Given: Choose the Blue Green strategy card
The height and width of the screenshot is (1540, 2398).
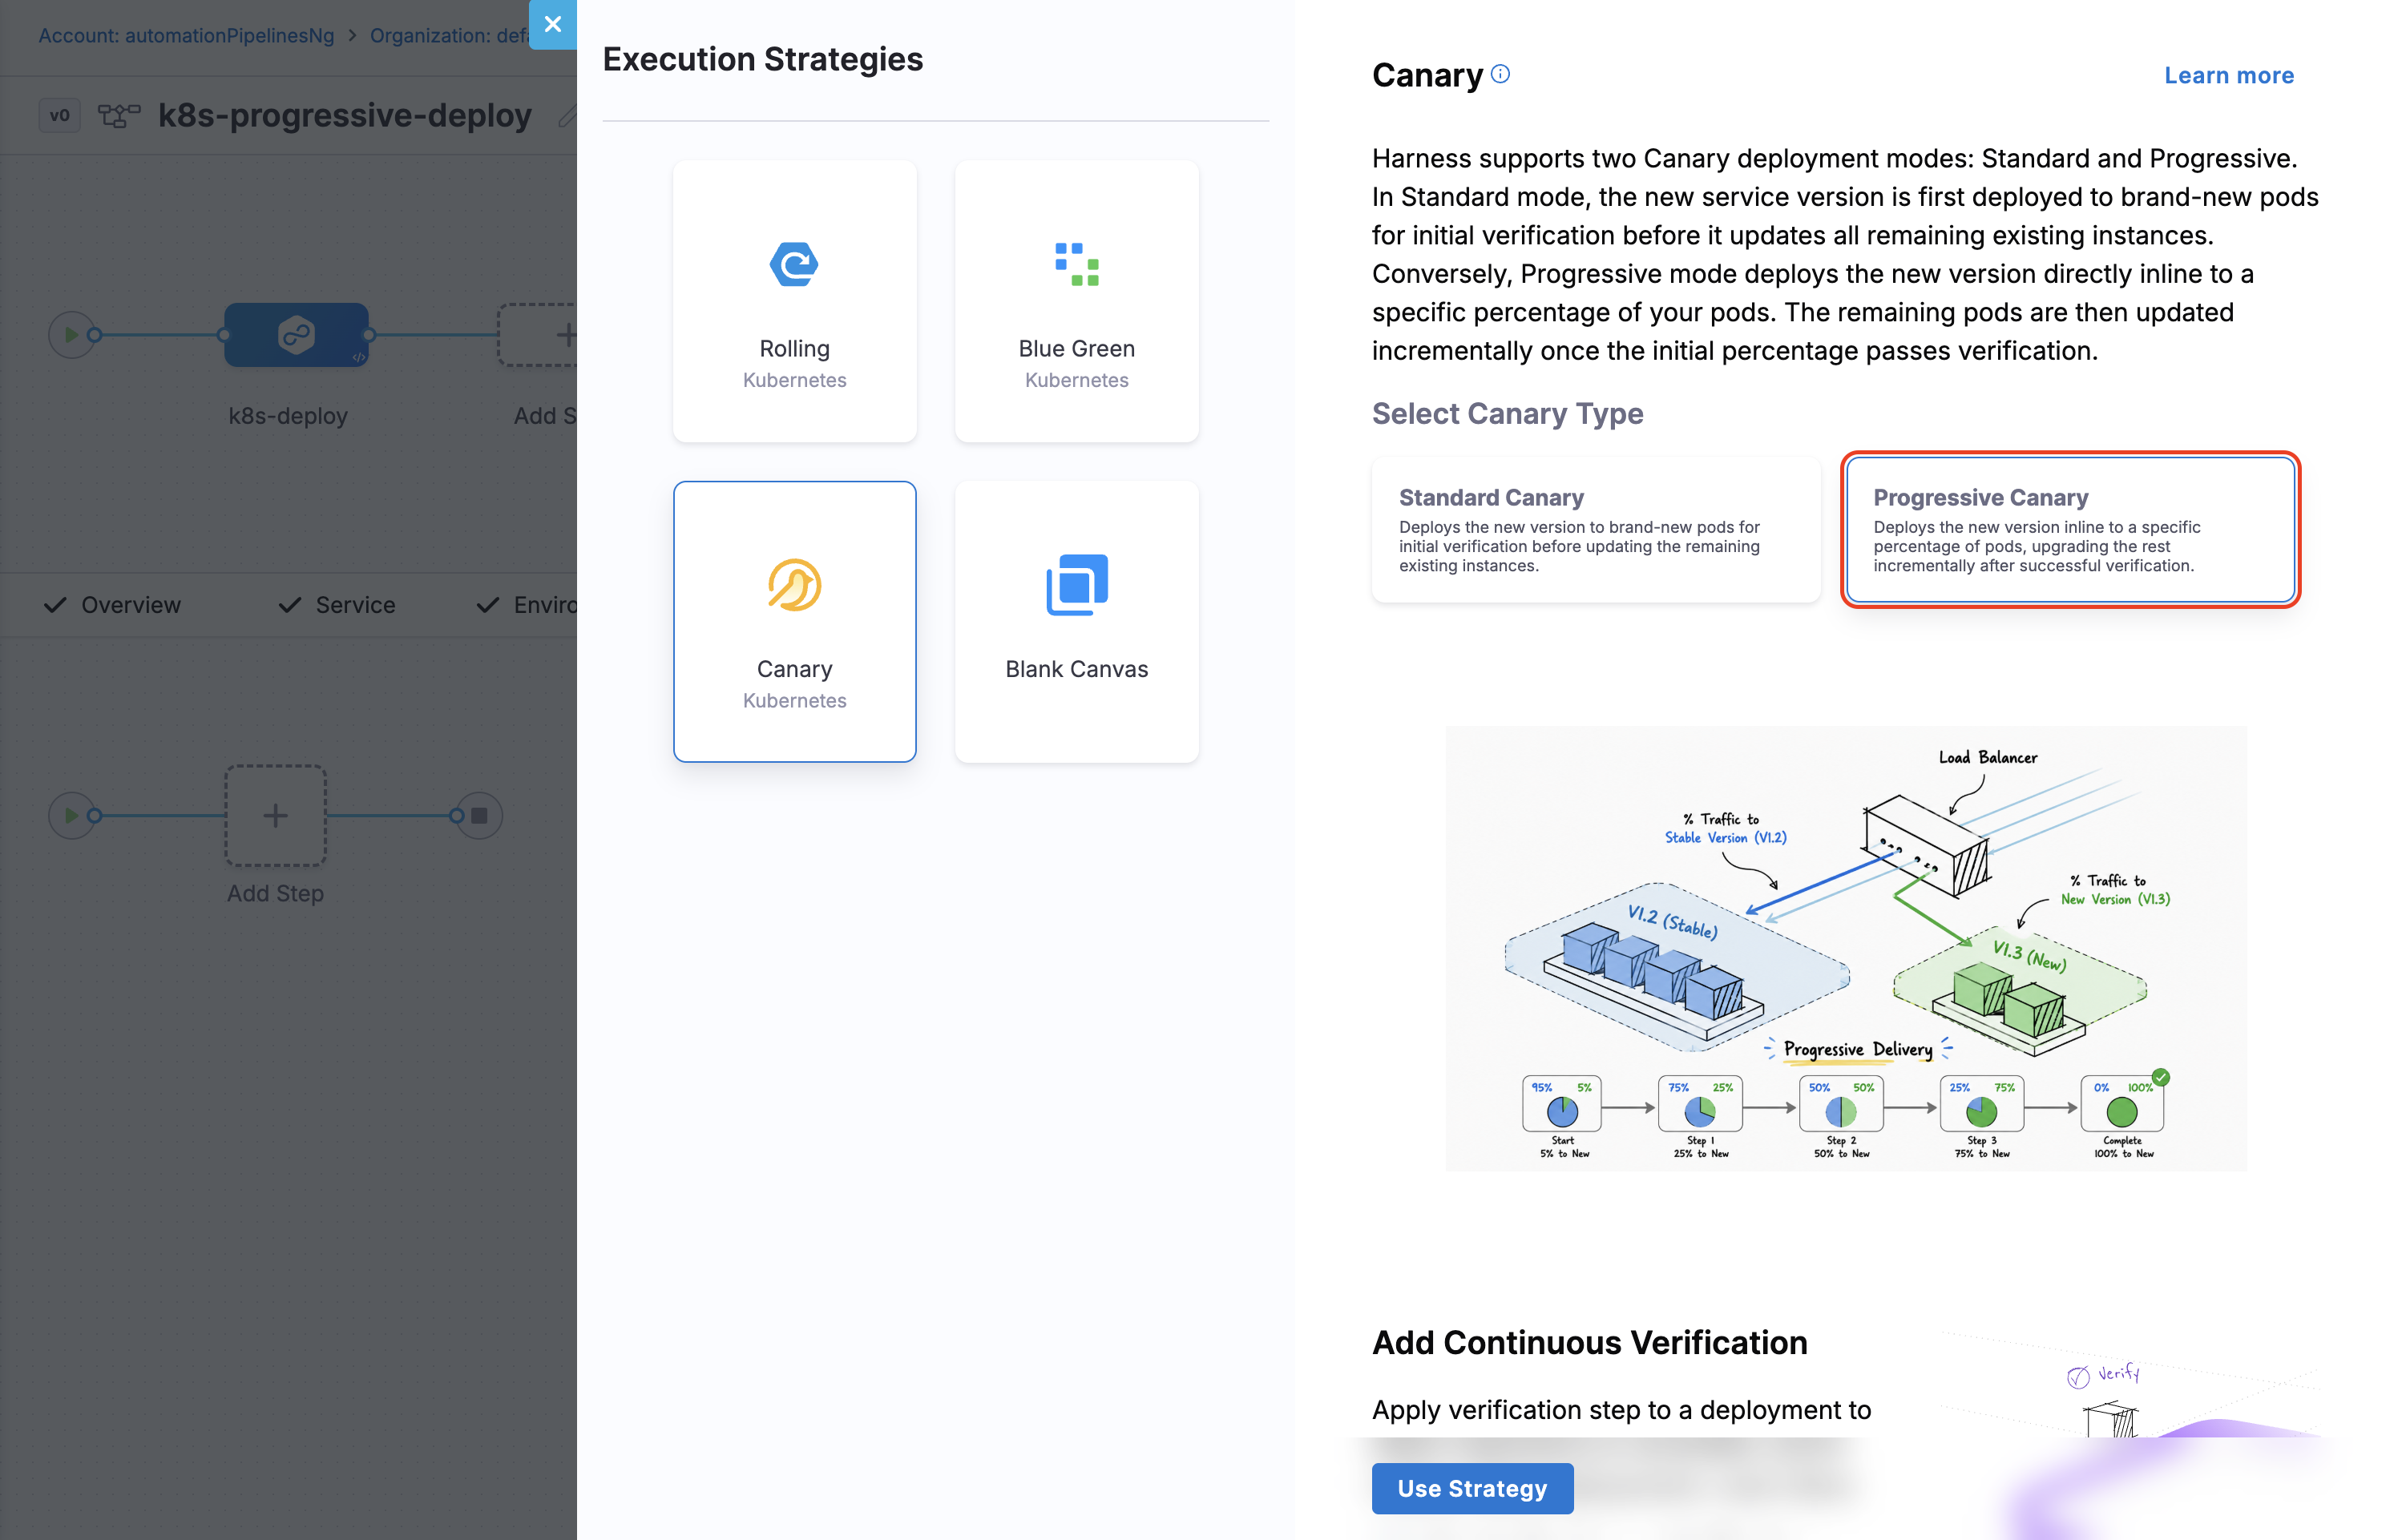Looking at the screenshot, I should (1076, 301).
